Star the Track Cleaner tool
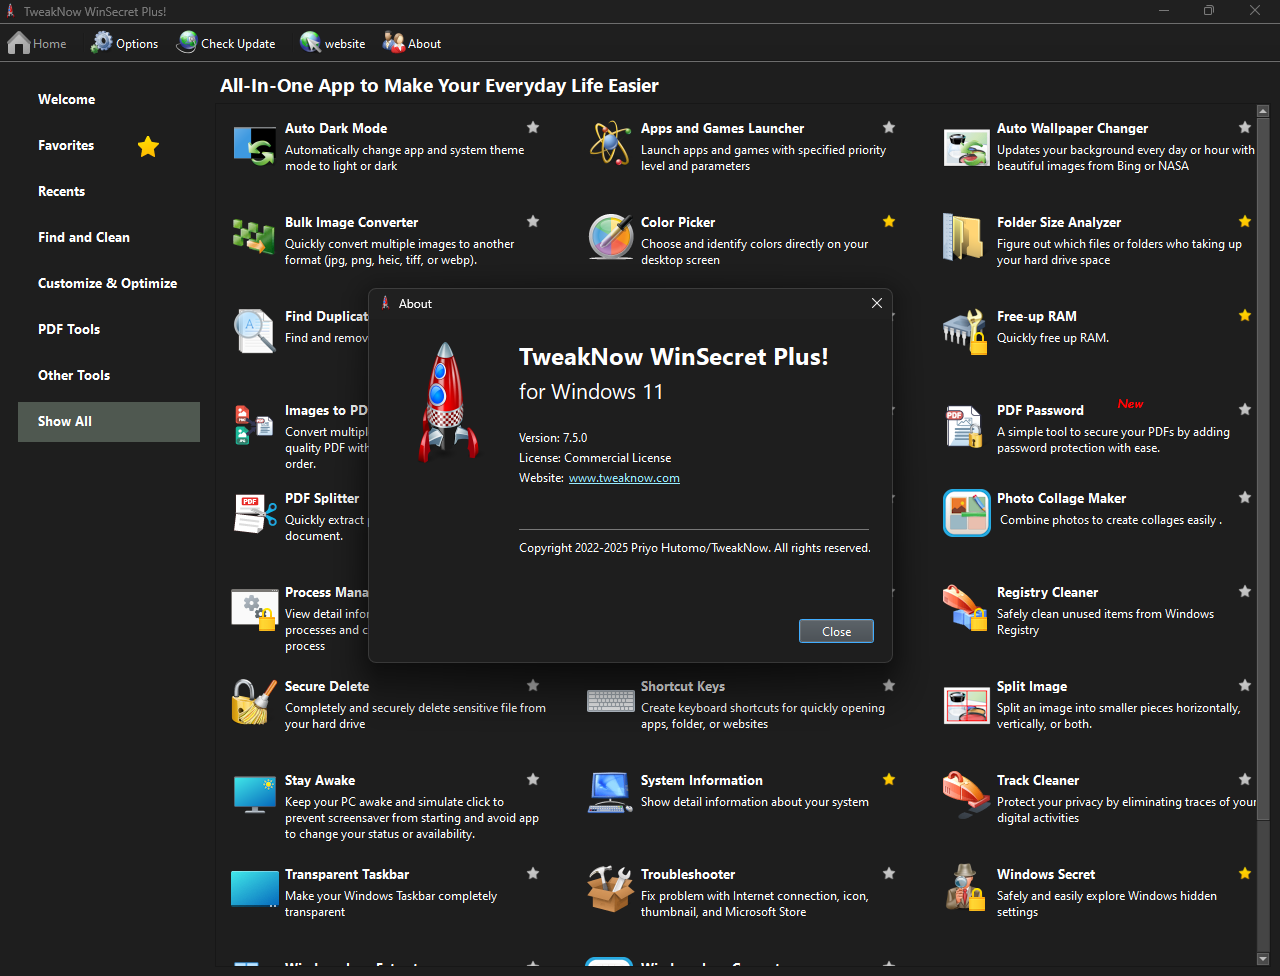The height and width of the screenshot is (976, 1280). [1245, 779]
